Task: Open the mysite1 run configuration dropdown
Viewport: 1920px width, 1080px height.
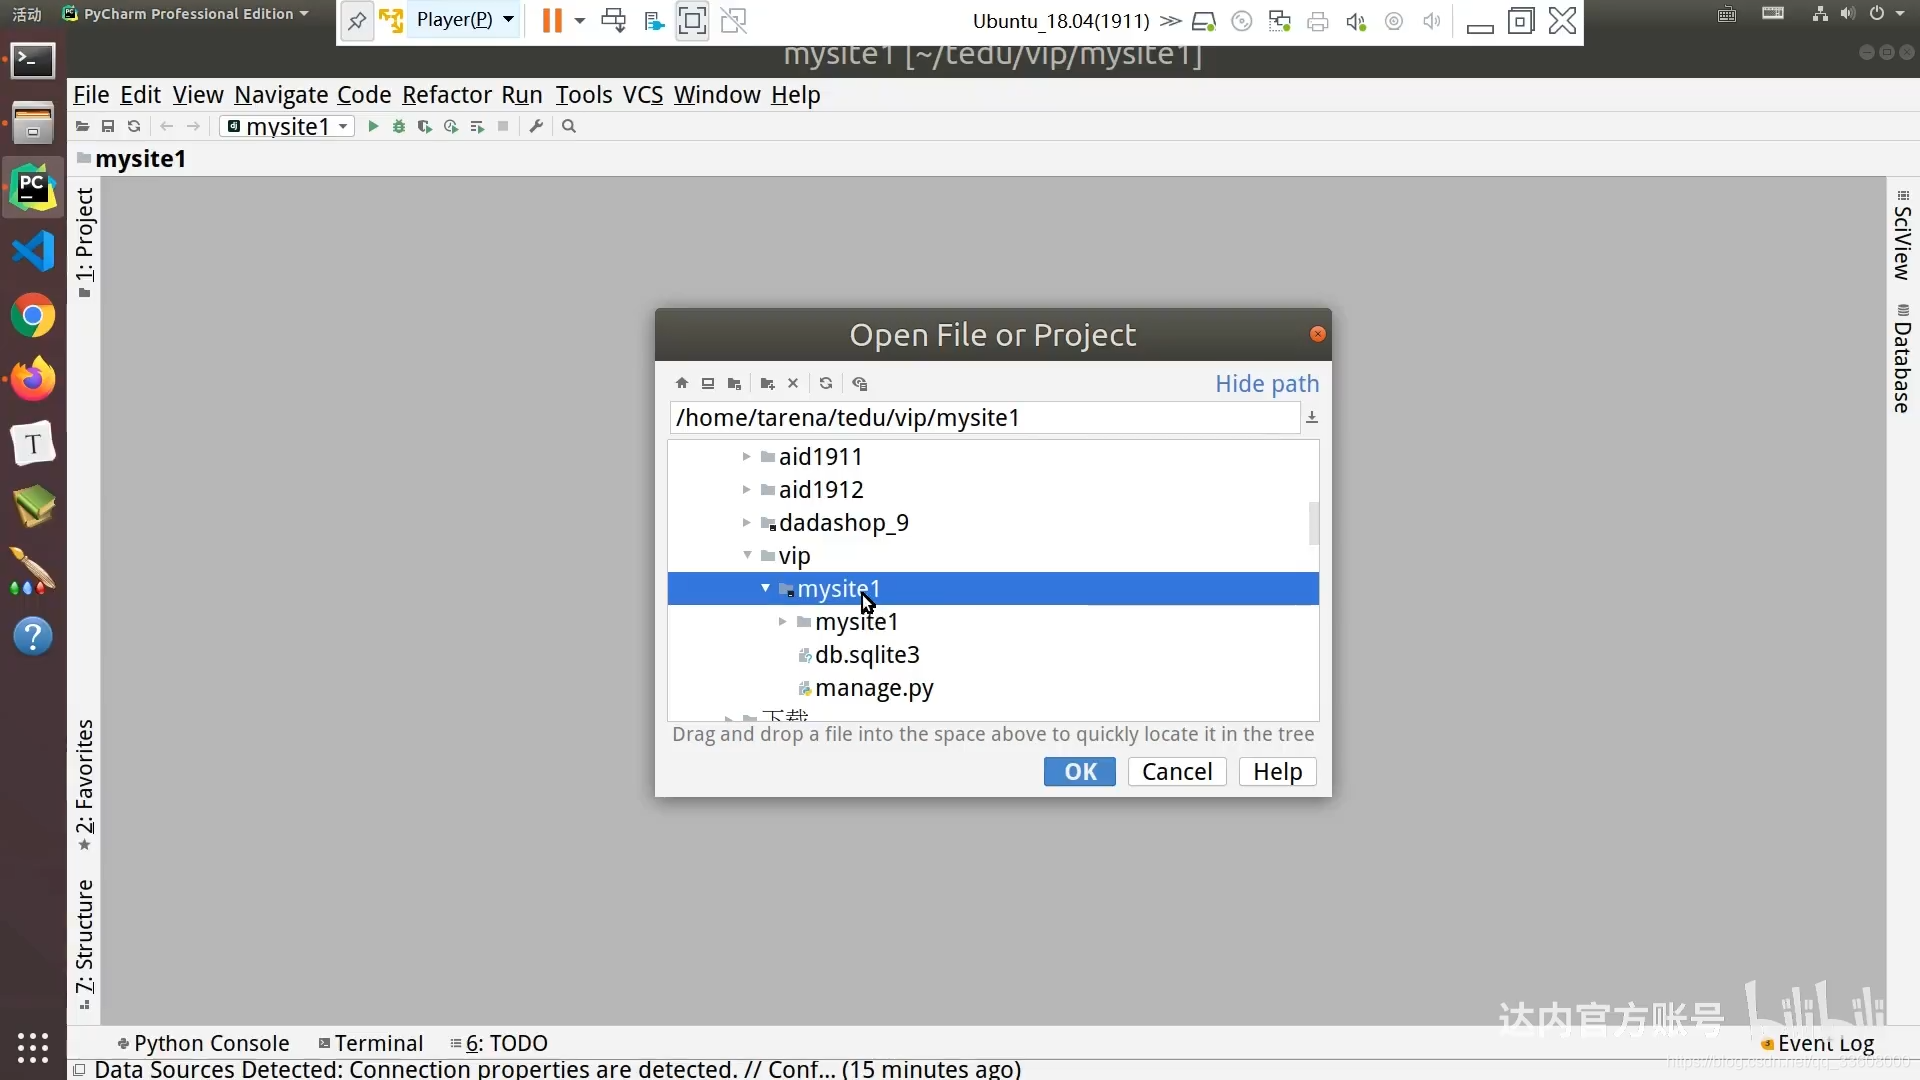Action: click(x=288, y=127)
